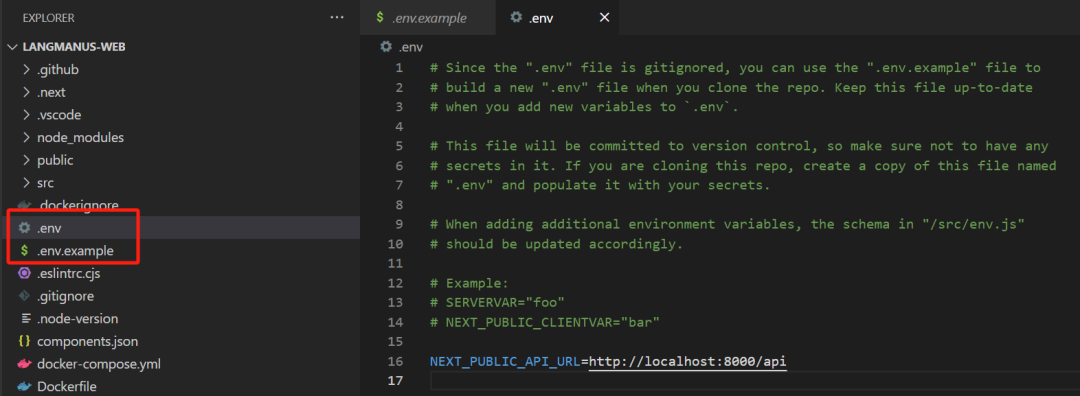Click the gear icon in the breadcrumb
Image resolution: width=1080 pixels, height=396 pixels.
tap(386, 47)
